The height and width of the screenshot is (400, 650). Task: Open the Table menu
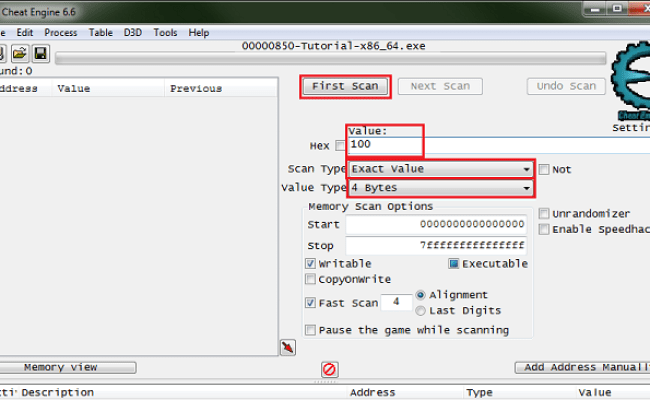click(100, 32)
